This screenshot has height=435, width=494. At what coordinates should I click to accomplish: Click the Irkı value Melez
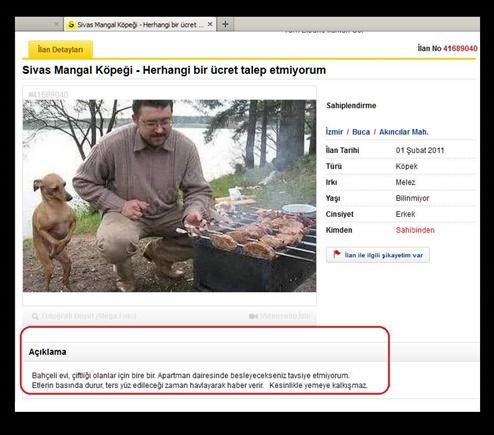(405, 182)
